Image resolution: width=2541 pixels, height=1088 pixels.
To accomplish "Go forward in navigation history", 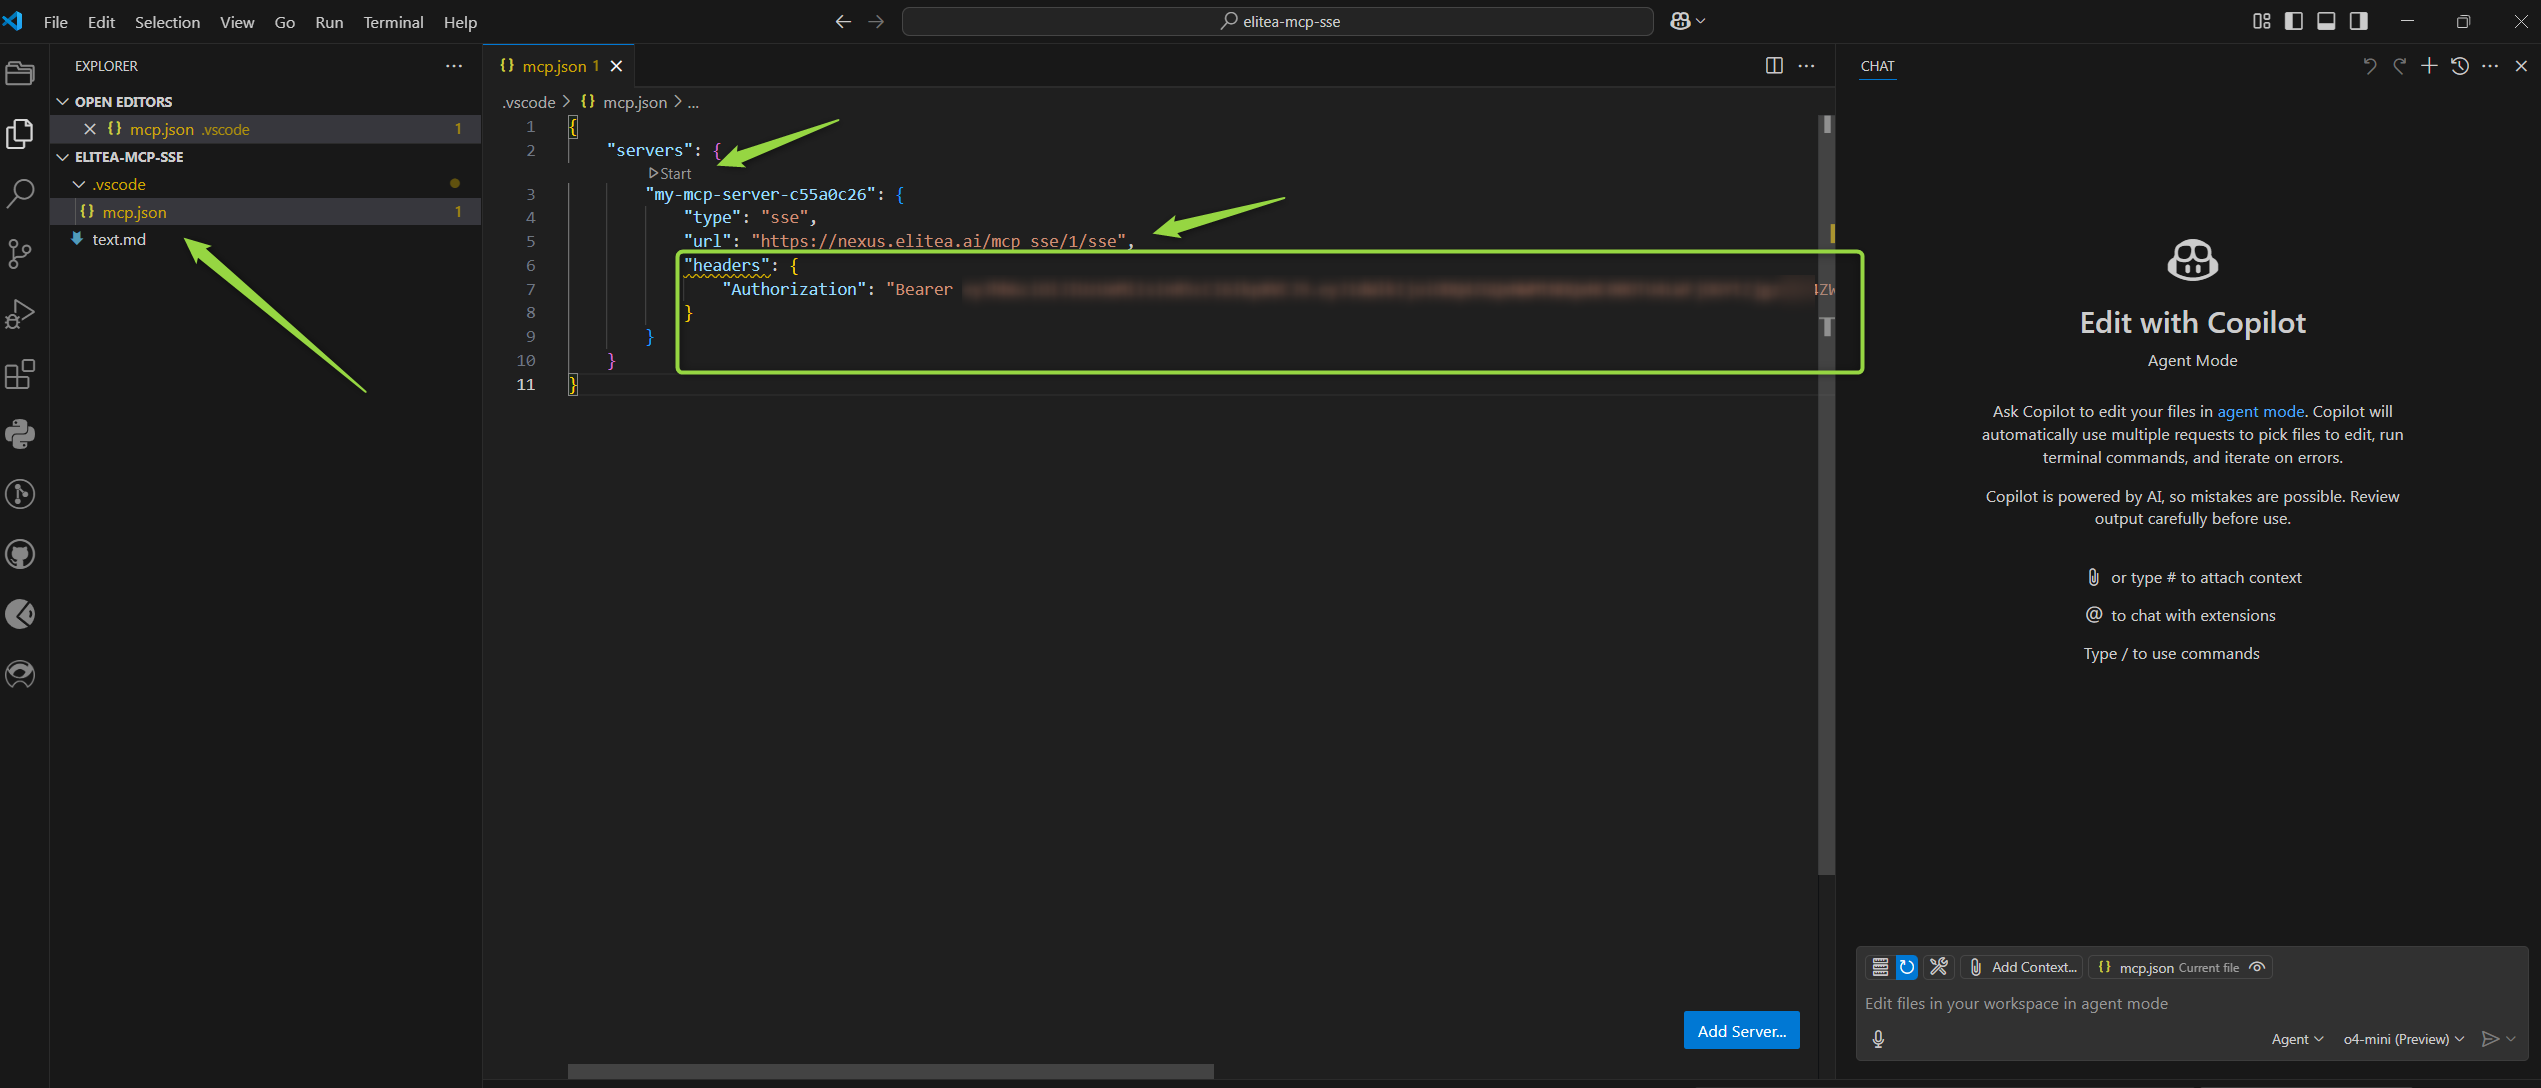I will point(876,21).
